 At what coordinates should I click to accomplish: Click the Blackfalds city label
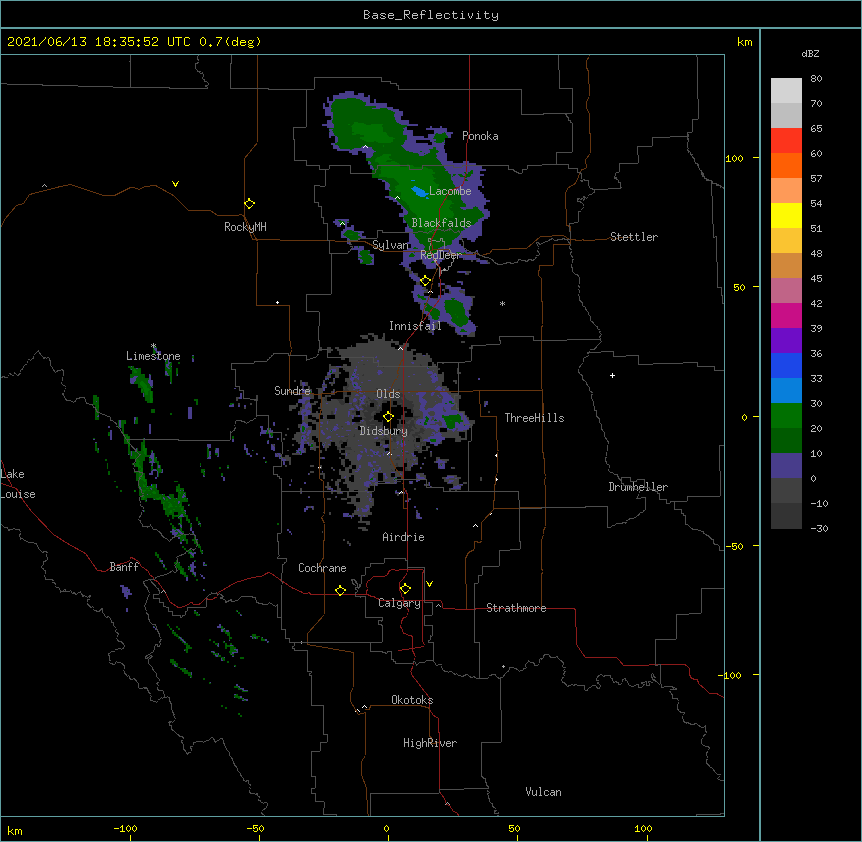point(441,223)
